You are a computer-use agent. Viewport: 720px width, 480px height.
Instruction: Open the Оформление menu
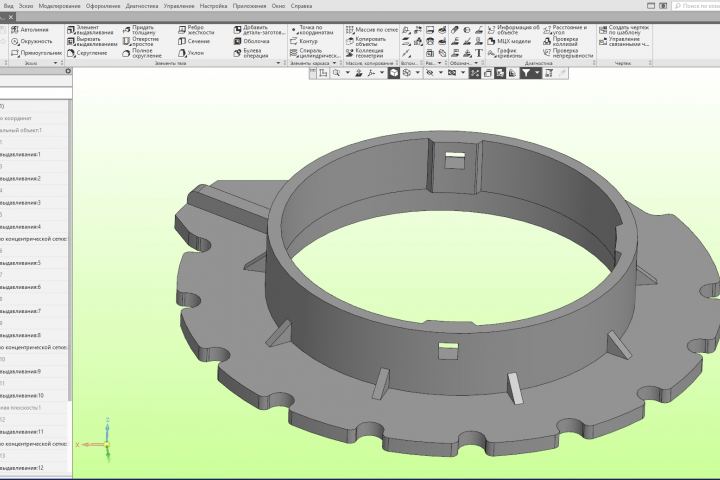pyautogui.click(x=103, y=6)
